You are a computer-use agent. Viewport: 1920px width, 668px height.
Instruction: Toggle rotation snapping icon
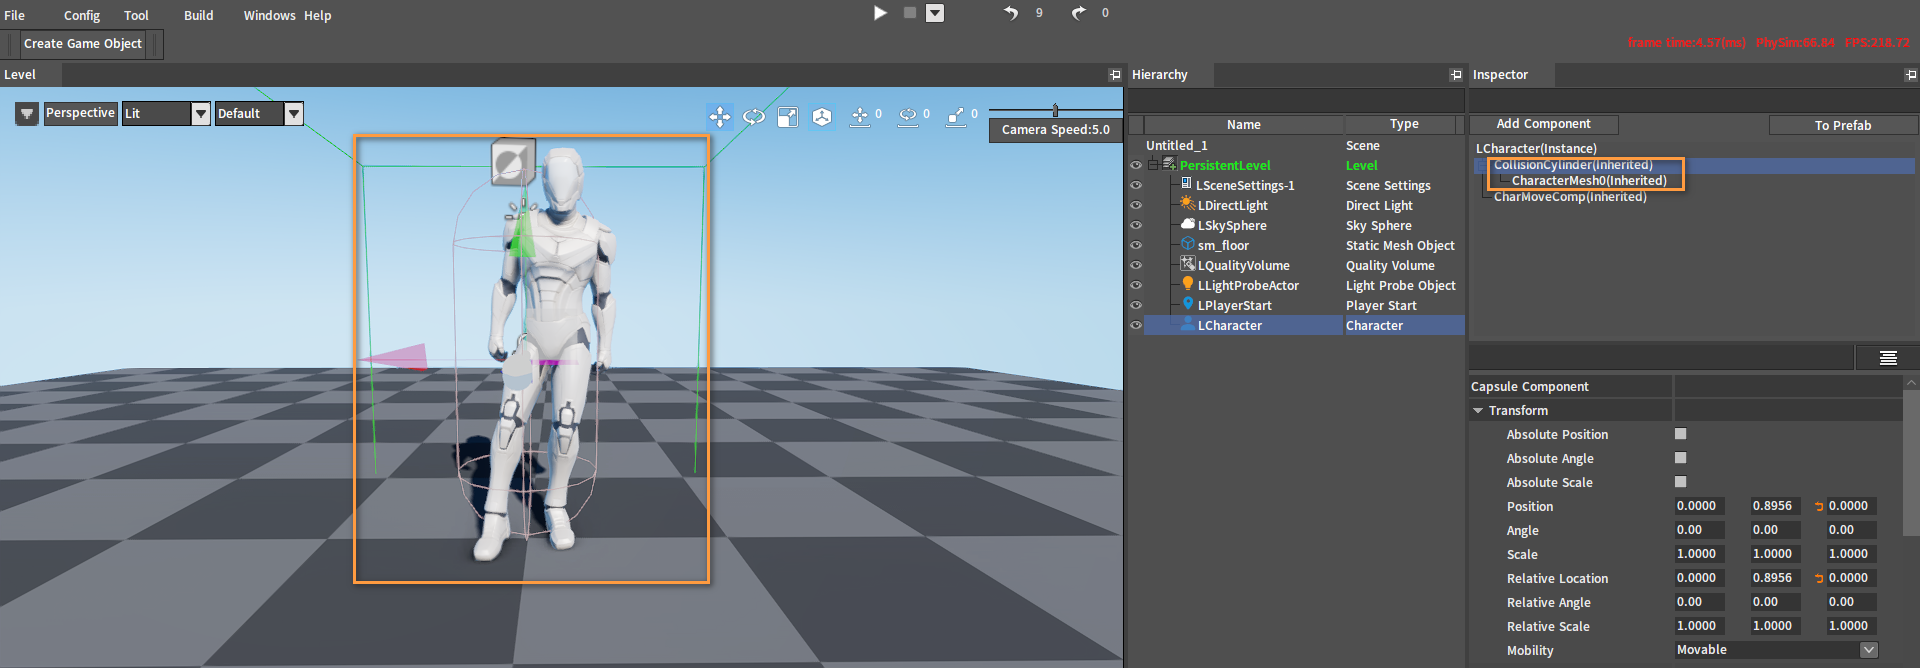(908, 117)
